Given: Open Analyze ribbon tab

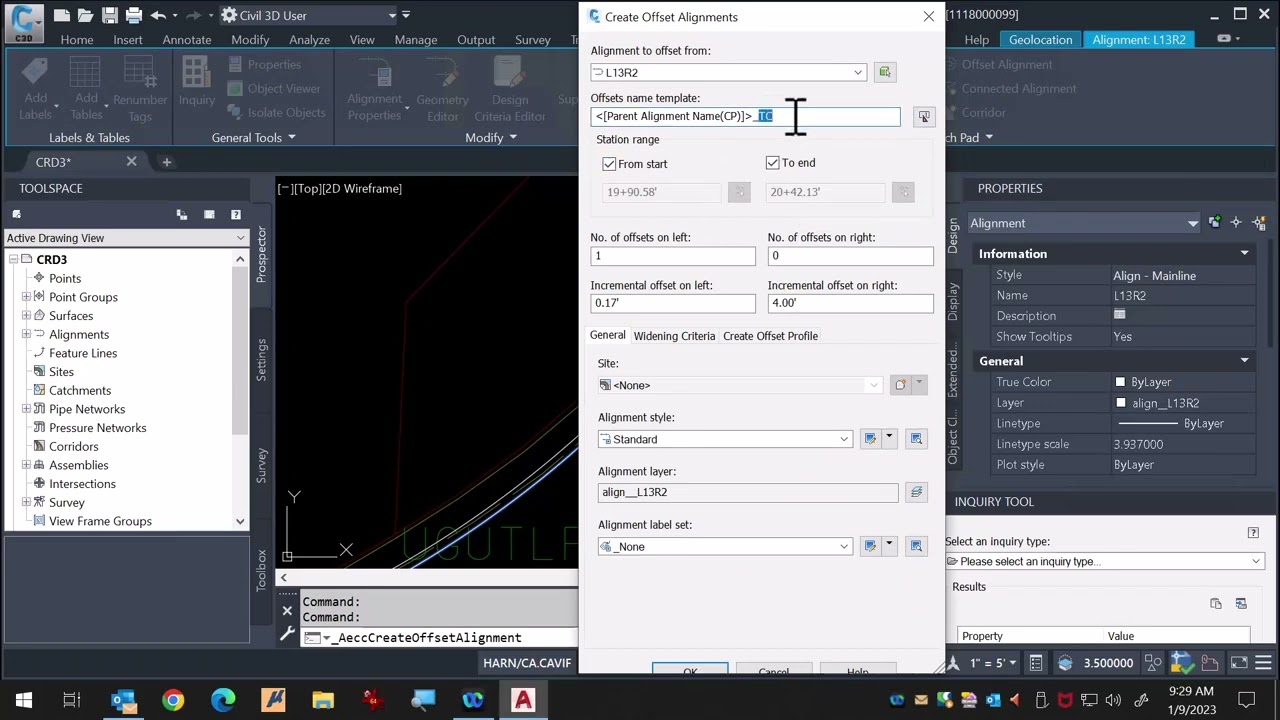Looking at the screenshot, I should (309, 39).
